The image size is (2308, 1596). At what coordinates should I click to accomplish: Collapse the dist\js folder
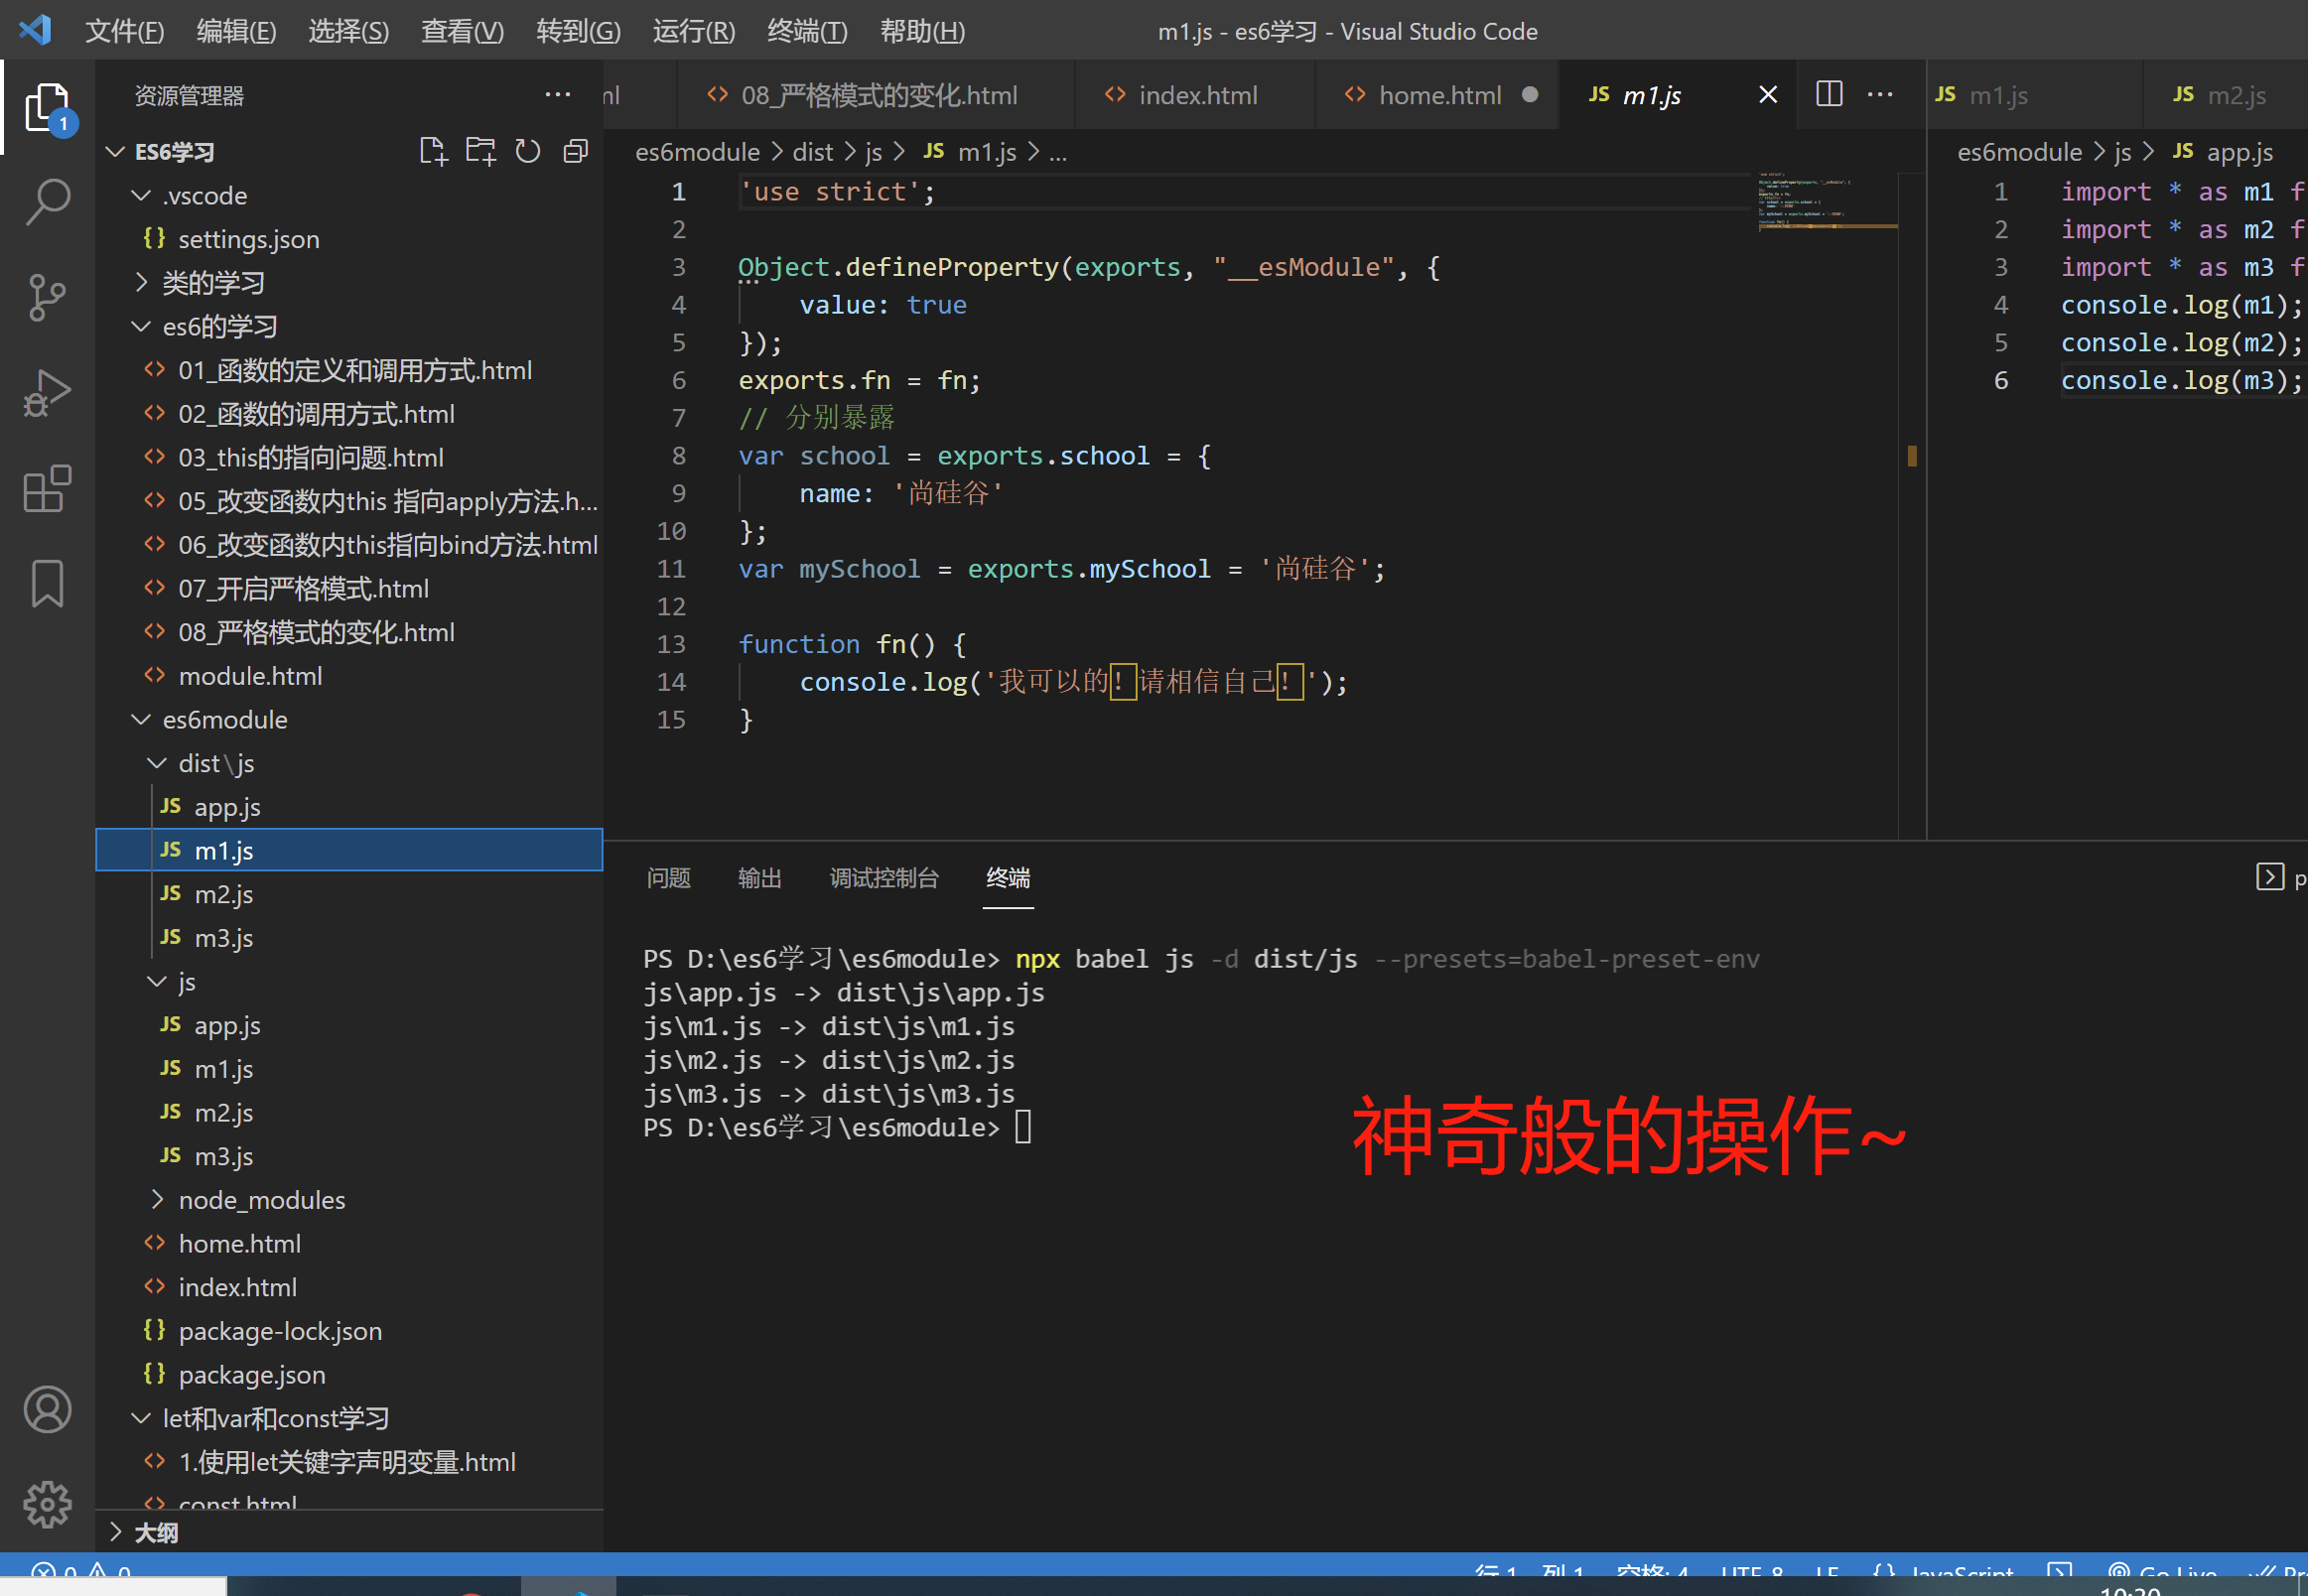[350, 763]
